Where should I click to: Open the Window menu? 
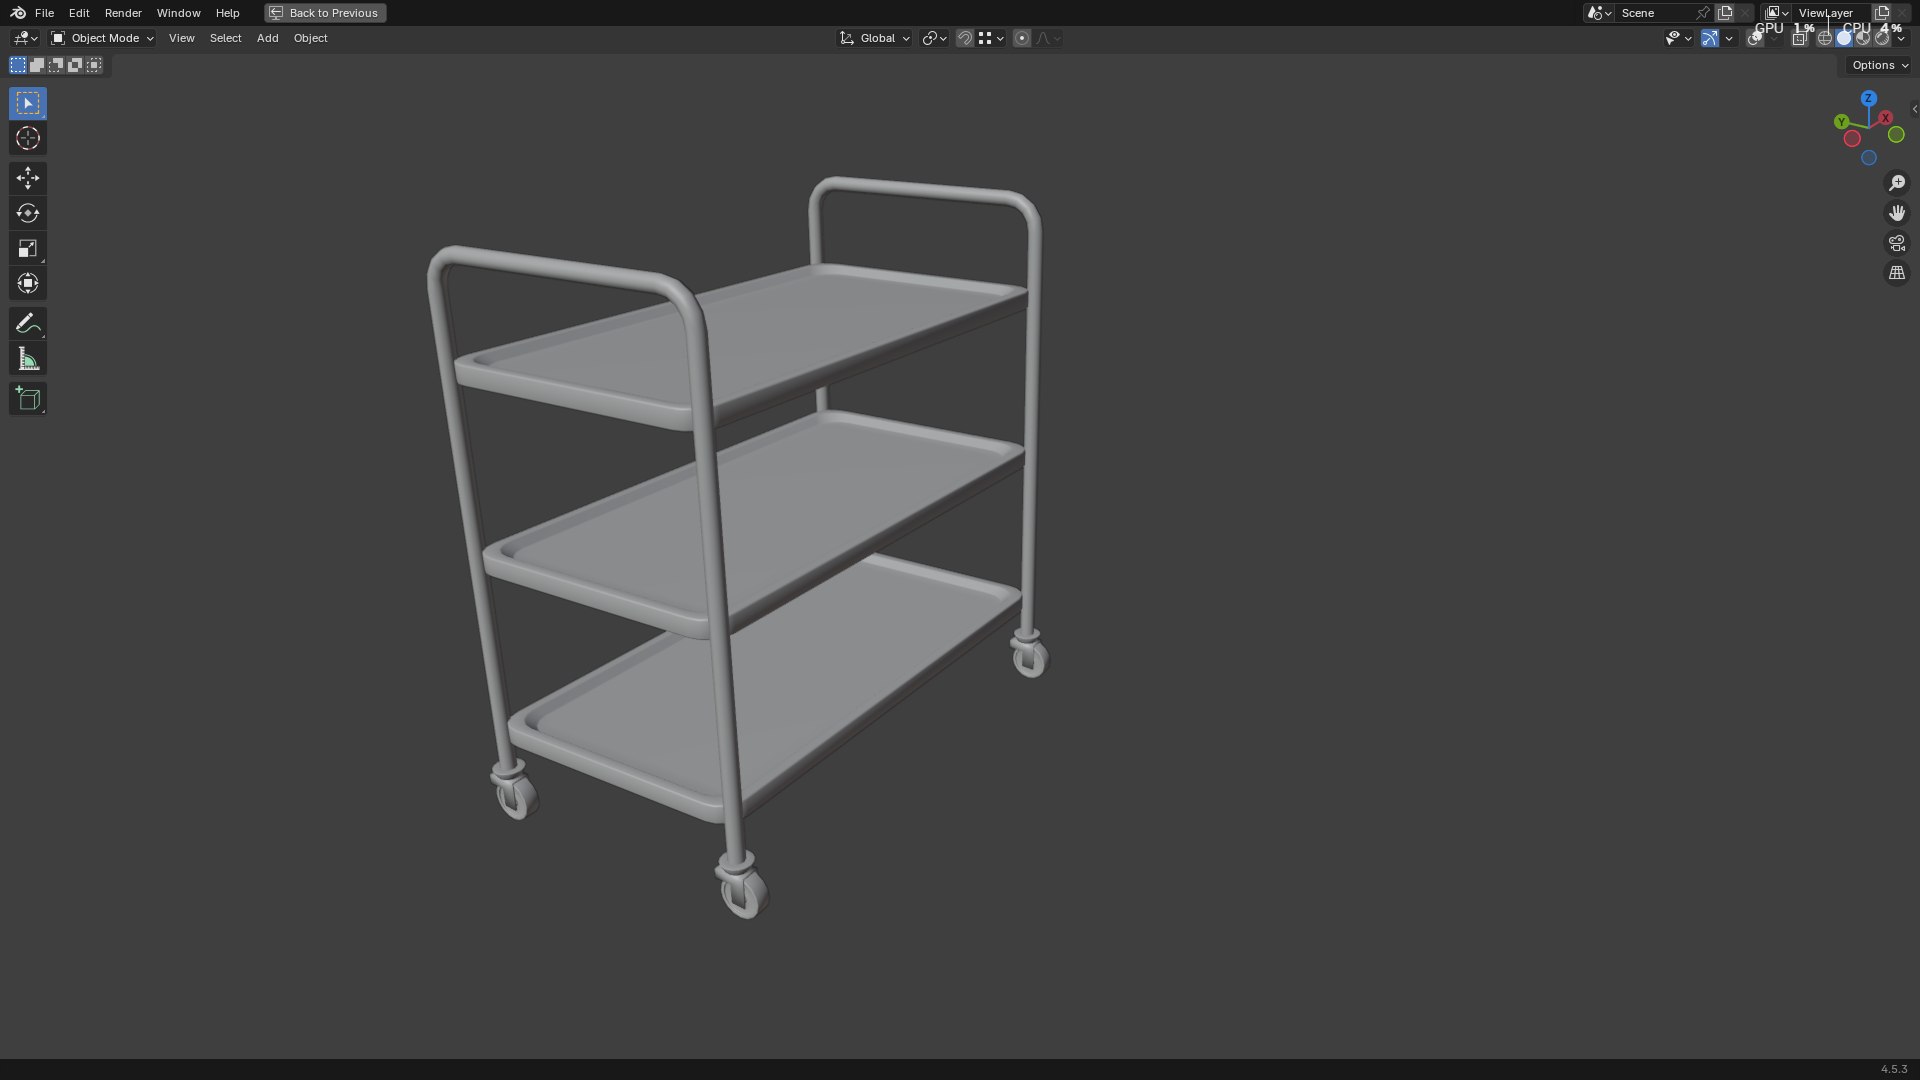[178, 13]
